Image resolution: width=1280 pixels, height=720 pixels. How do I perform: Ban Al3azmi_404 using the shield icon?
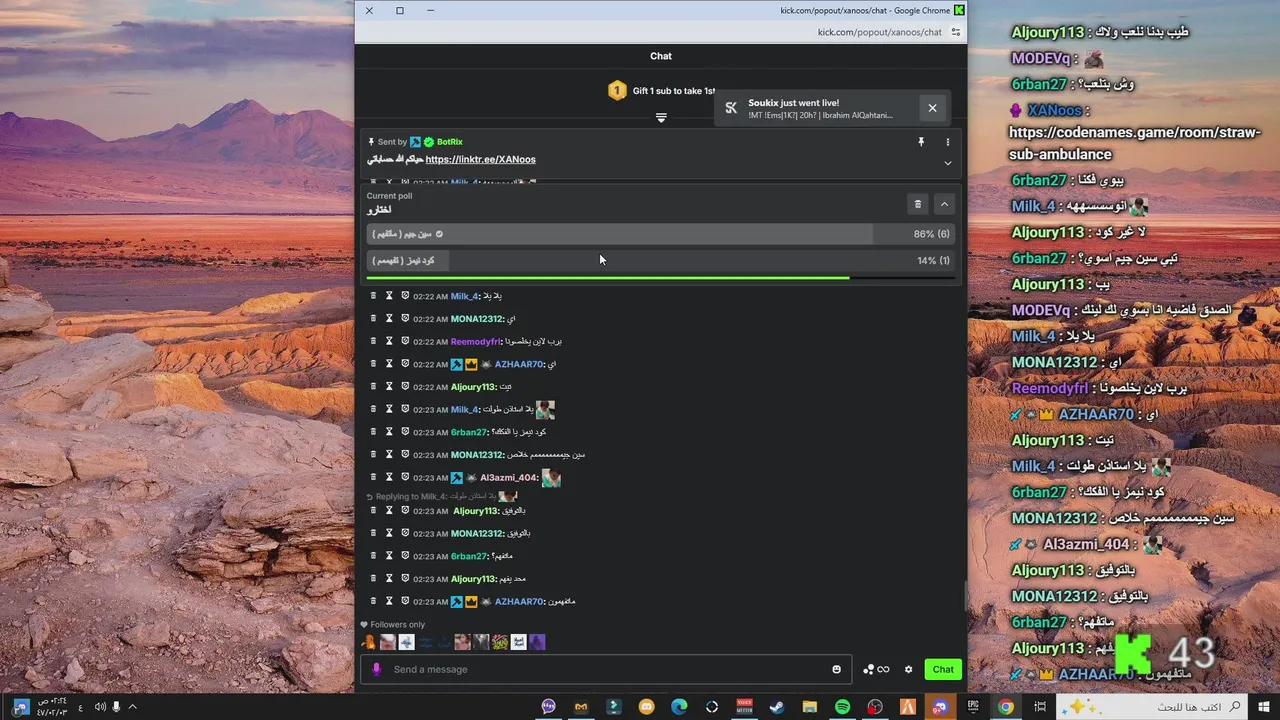tap(405, 478)
